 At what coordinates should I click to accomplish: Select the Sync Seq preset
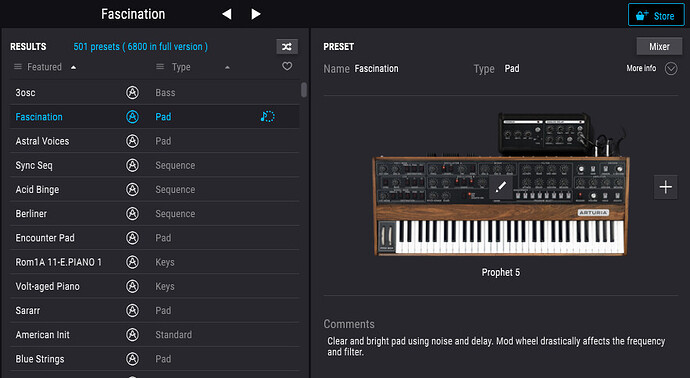click(x=154, y=165)
